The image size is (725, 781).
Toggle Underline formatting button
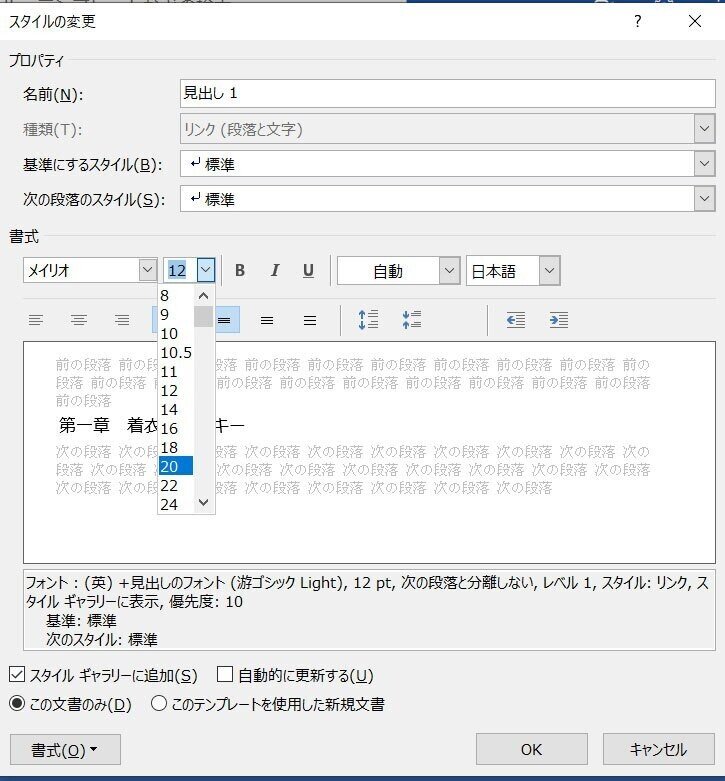pos(308,270)
